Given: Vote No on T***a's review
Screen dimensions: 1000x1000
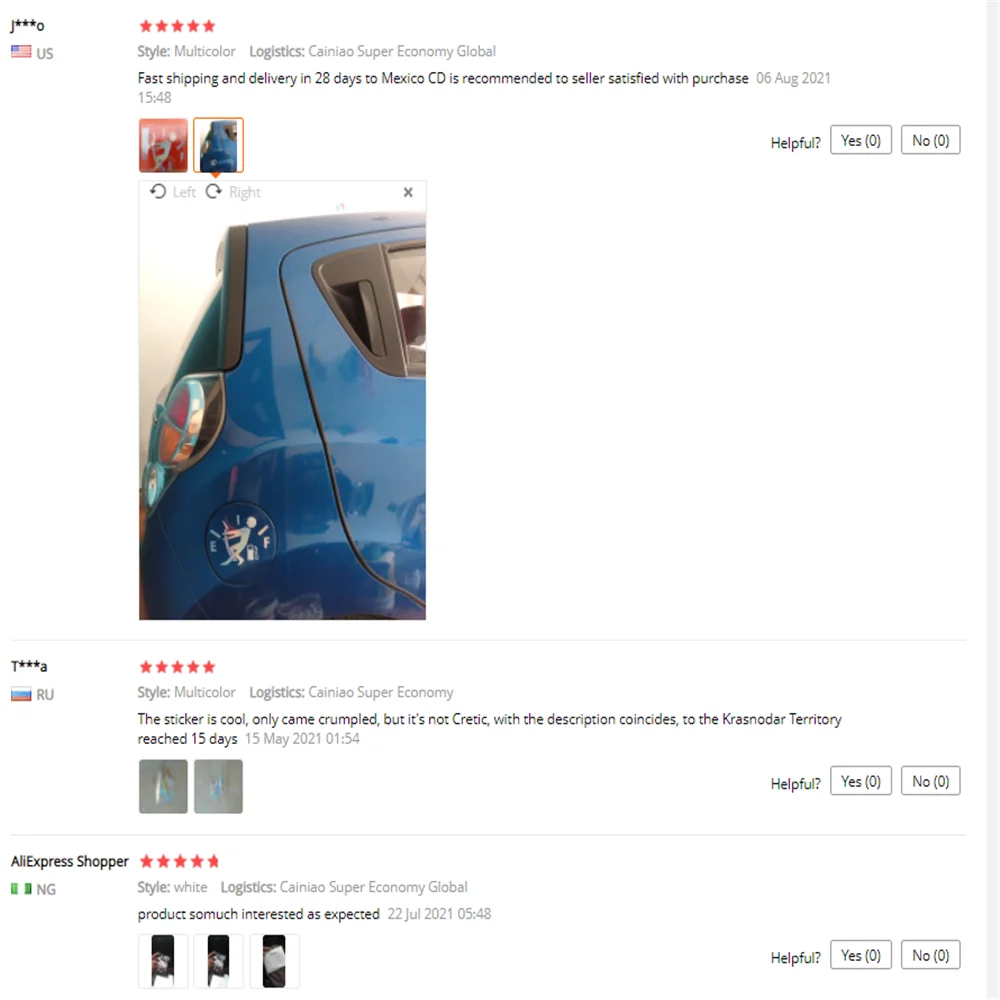Looking at the screenshot, I should point(930,781).
